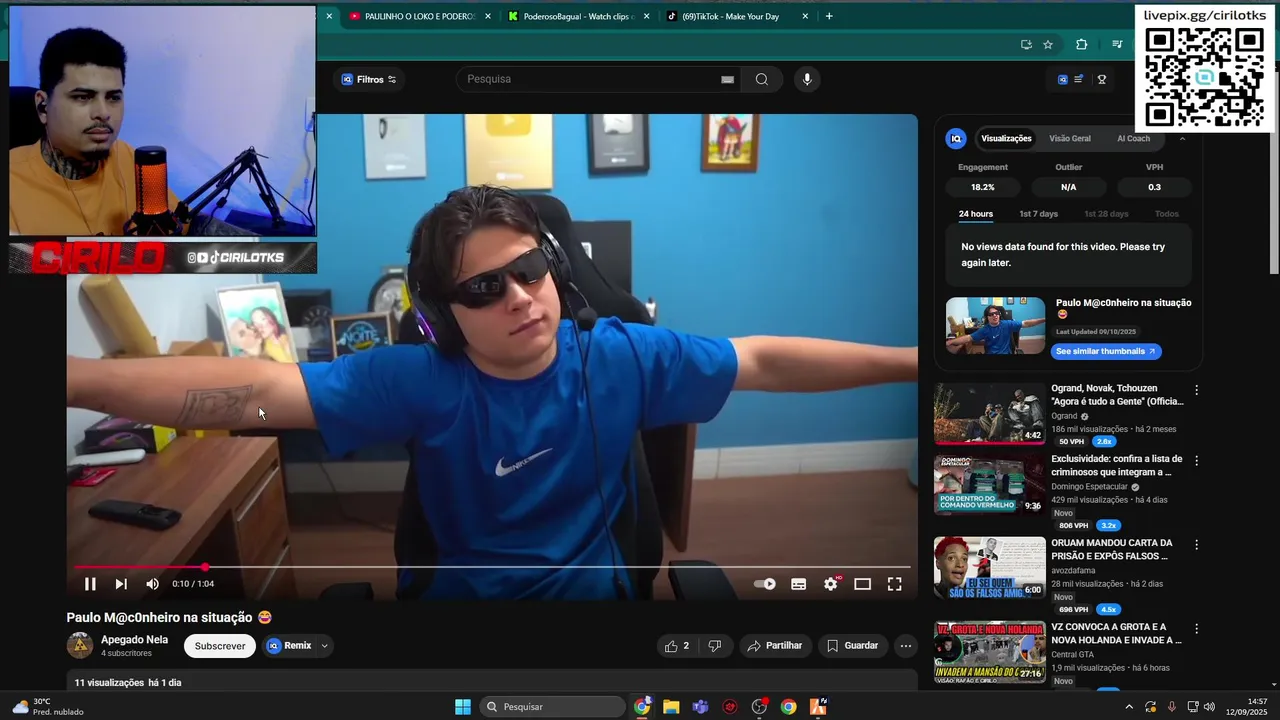This screenshot has width=1280, height=720.
Task: Select the 1st 7 days range
Action: pos(1038,214)
